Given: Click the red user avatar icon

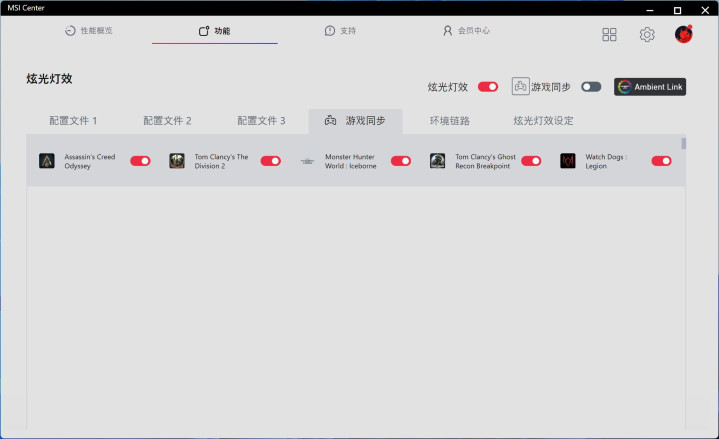Looking at the screenshot, I should [684, 34].
